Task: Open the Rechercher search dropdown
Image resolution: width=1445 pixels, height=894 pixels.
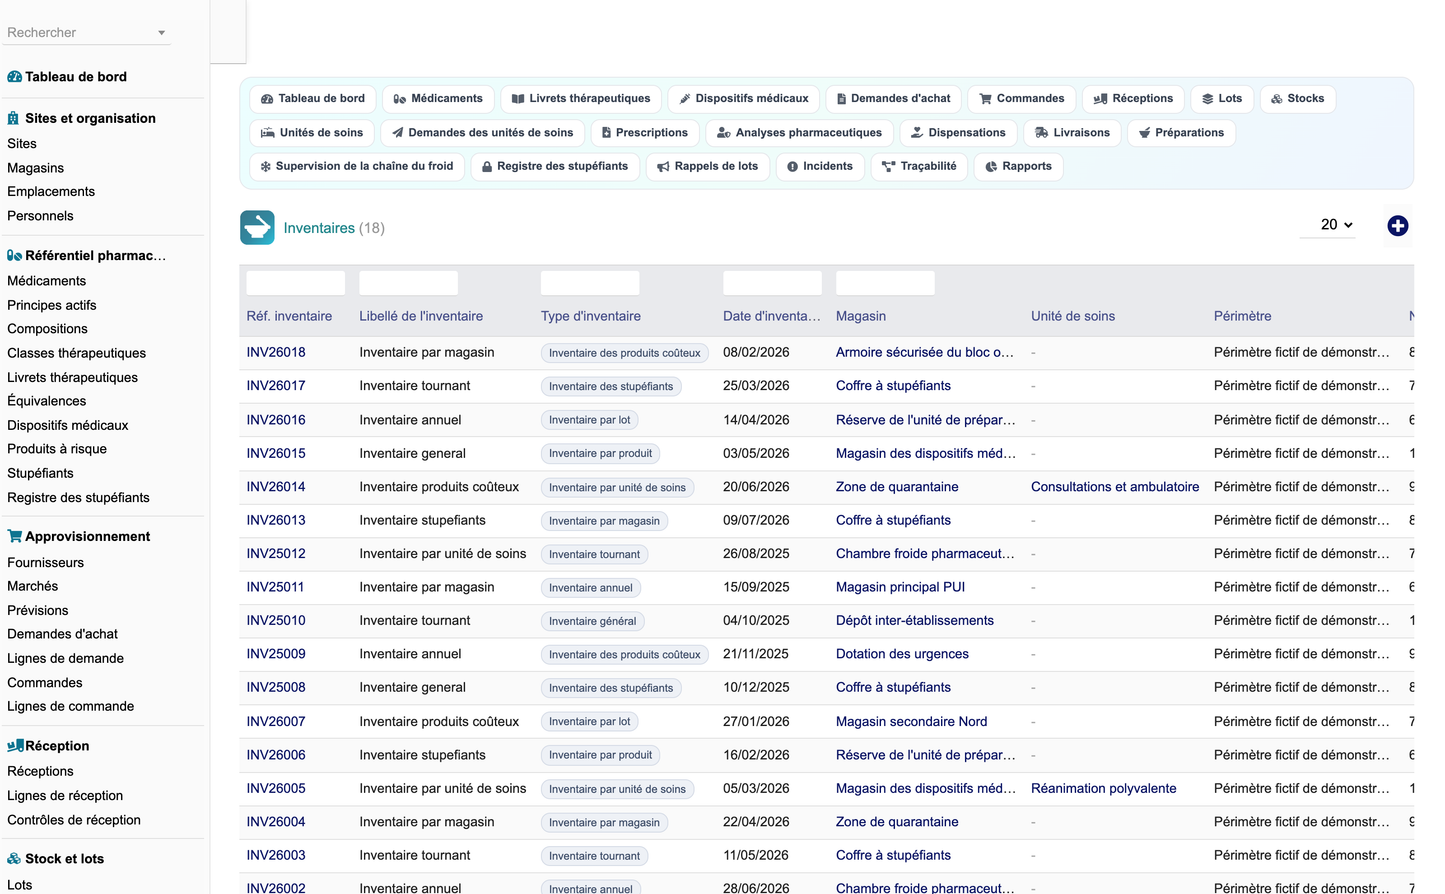Action: click(x=86, y=33)
